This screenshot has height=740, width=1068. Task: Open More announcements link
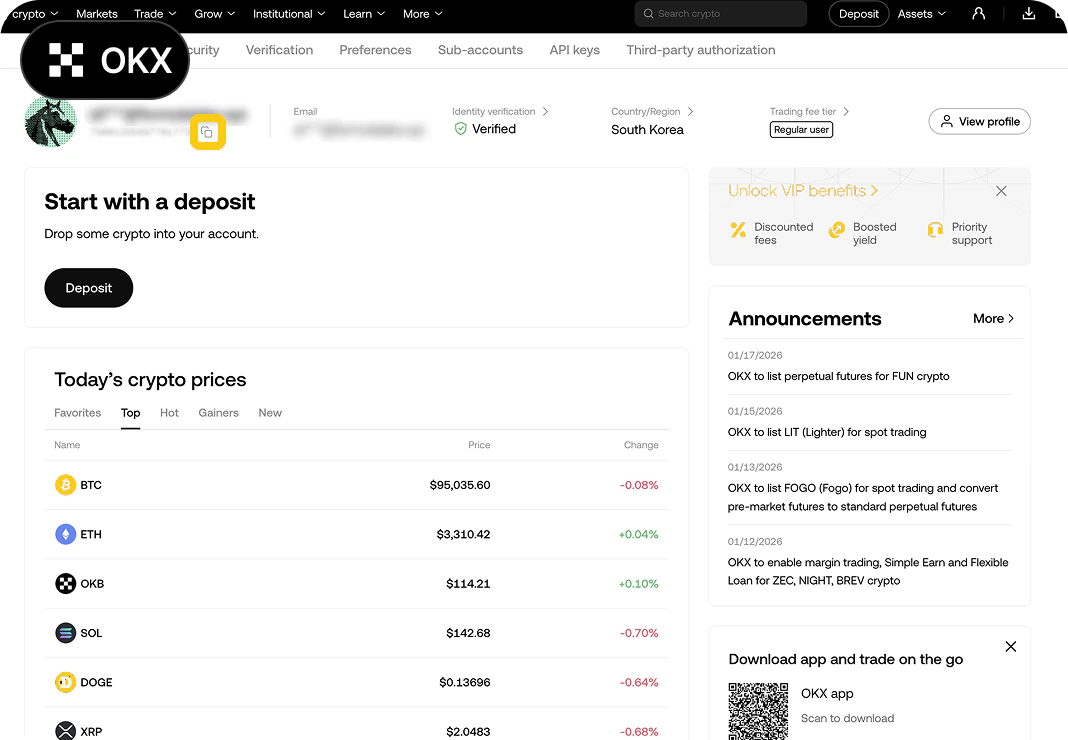point(993,318)
